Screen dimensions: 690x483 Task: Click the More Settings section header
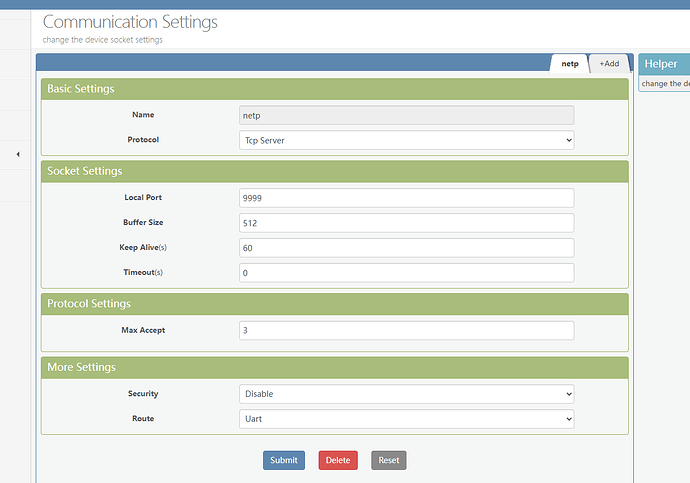pyautogui.click(x=334, y=367)
